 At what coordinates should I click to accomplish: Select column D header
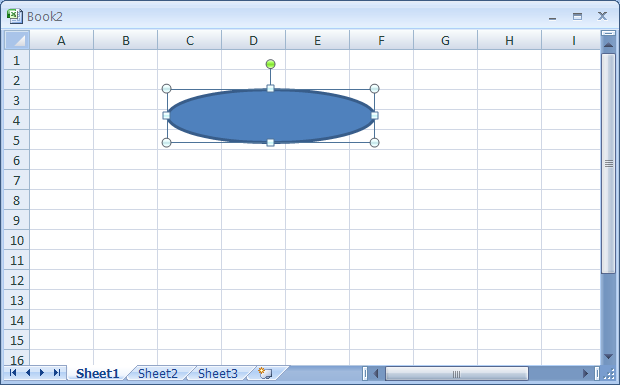coord(253,40)
